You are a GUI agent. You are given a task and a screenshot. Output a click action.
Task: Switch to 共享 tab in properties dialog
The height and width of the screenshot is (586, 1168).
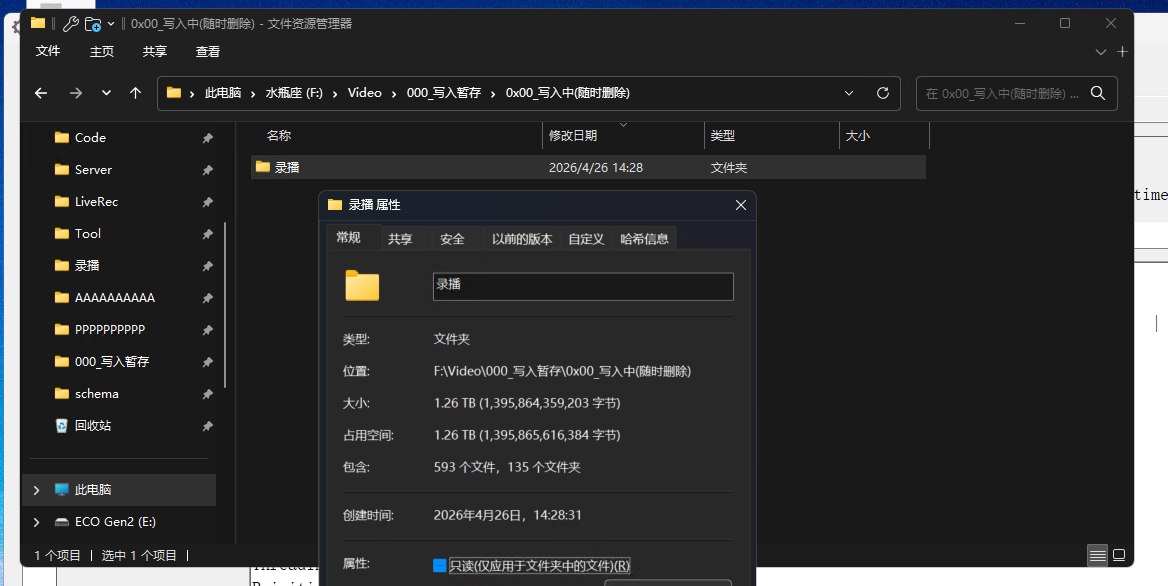[400, 239]
